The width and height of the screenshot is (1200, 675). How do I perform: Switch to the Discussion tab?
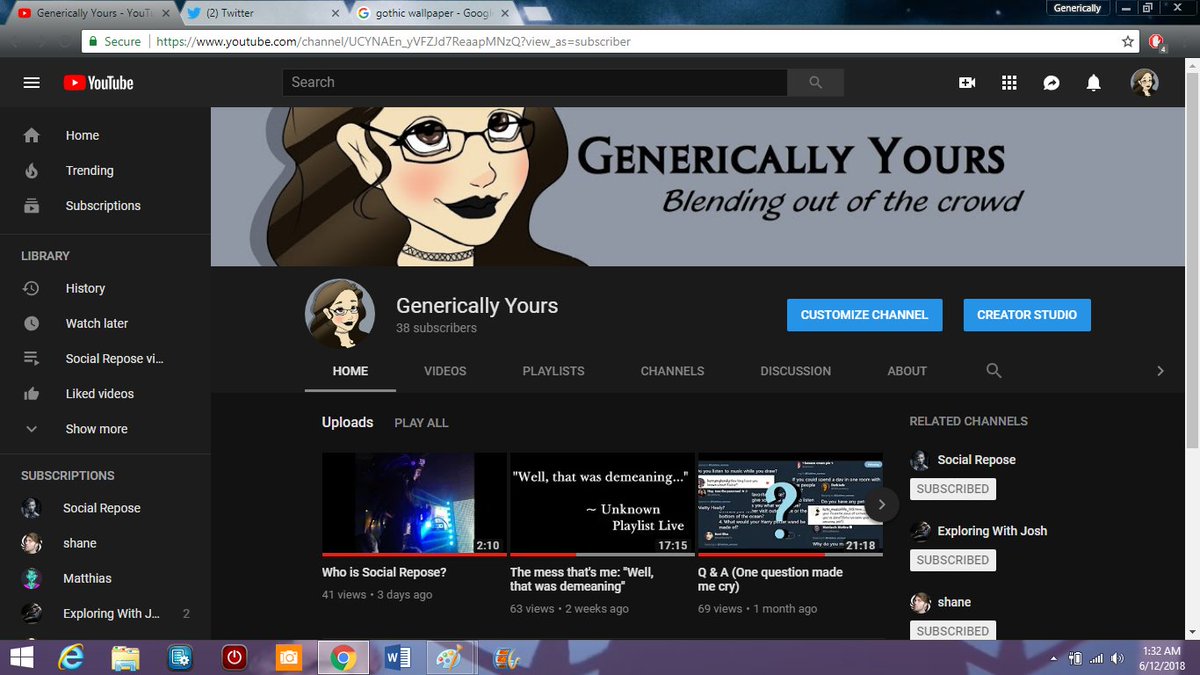[x=795, y=371]
